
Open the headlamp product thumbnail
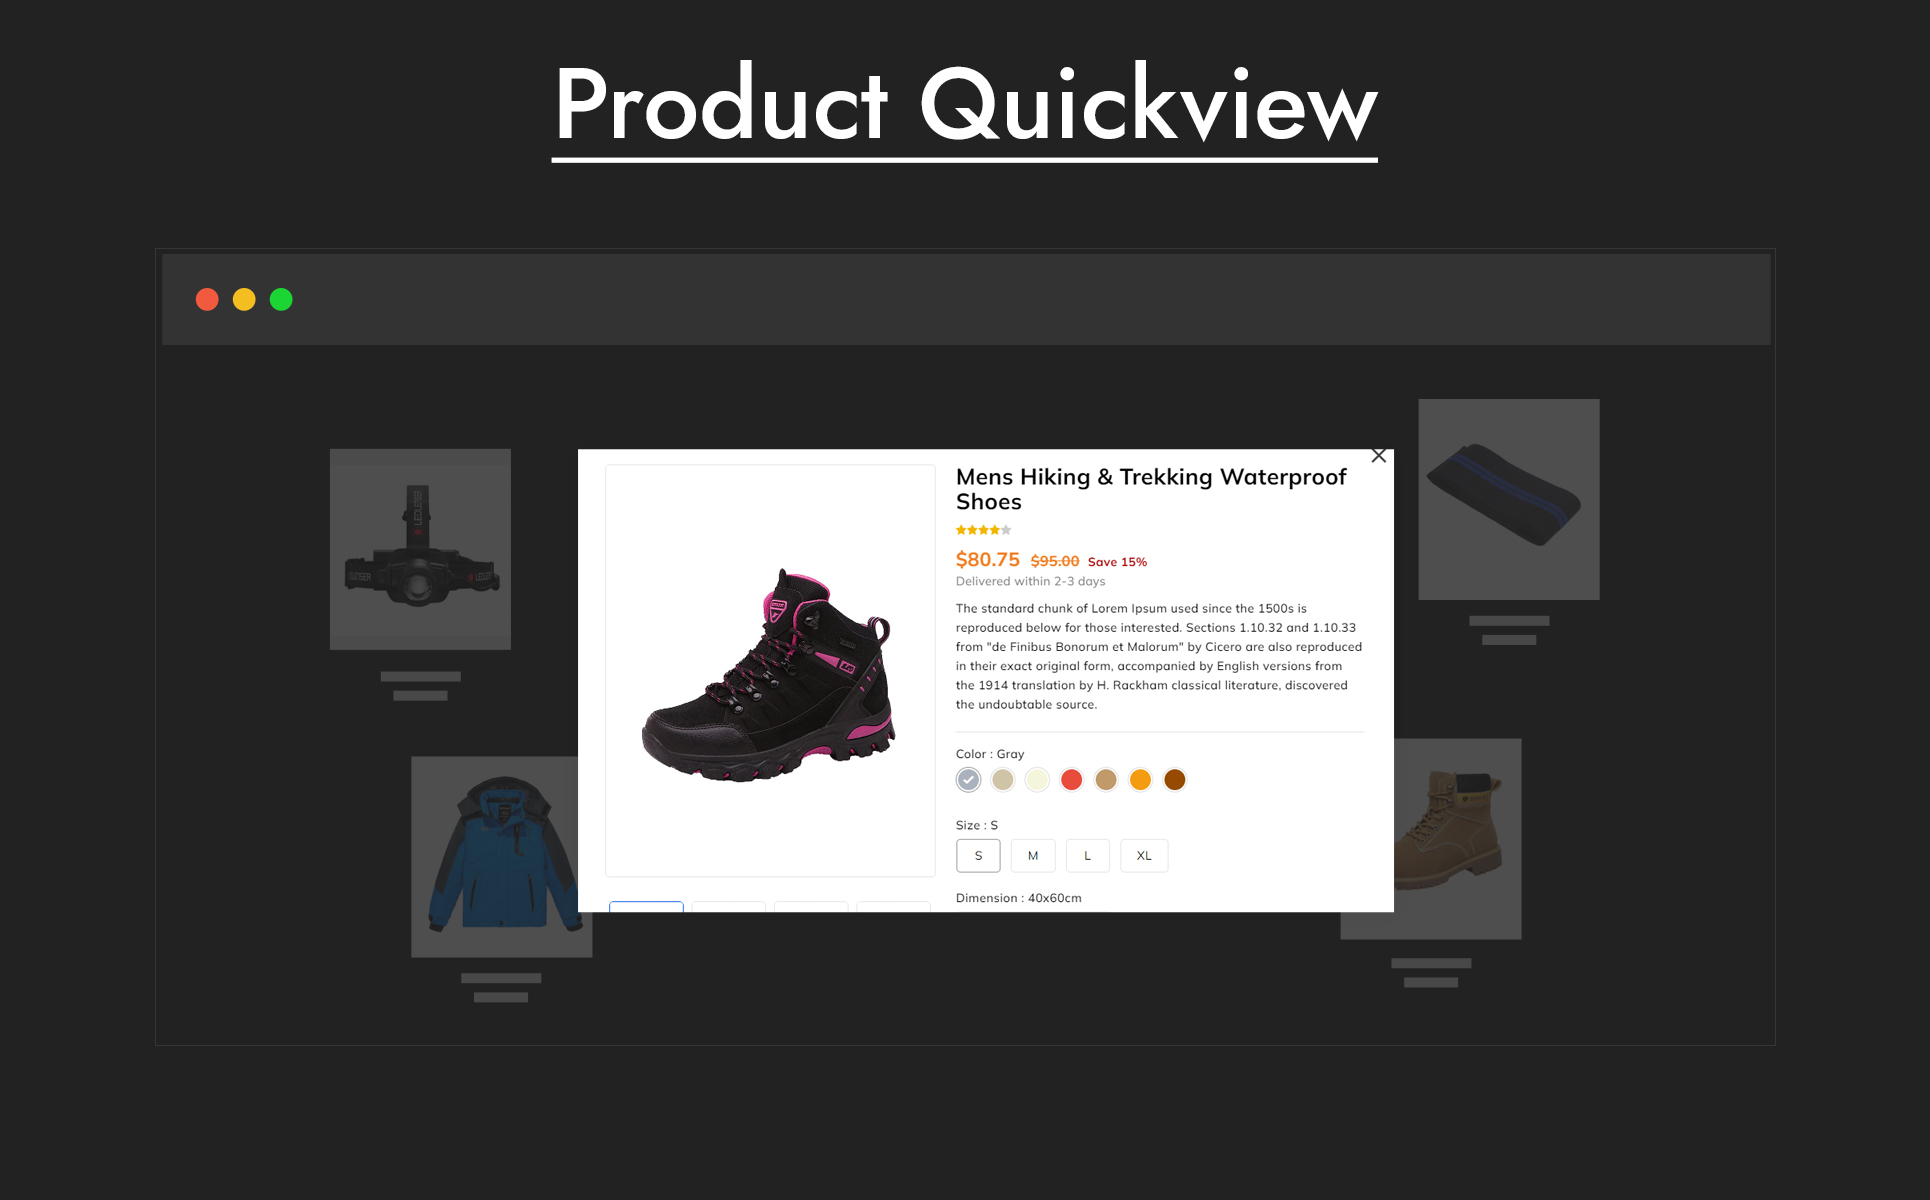(x=420, y=549)
